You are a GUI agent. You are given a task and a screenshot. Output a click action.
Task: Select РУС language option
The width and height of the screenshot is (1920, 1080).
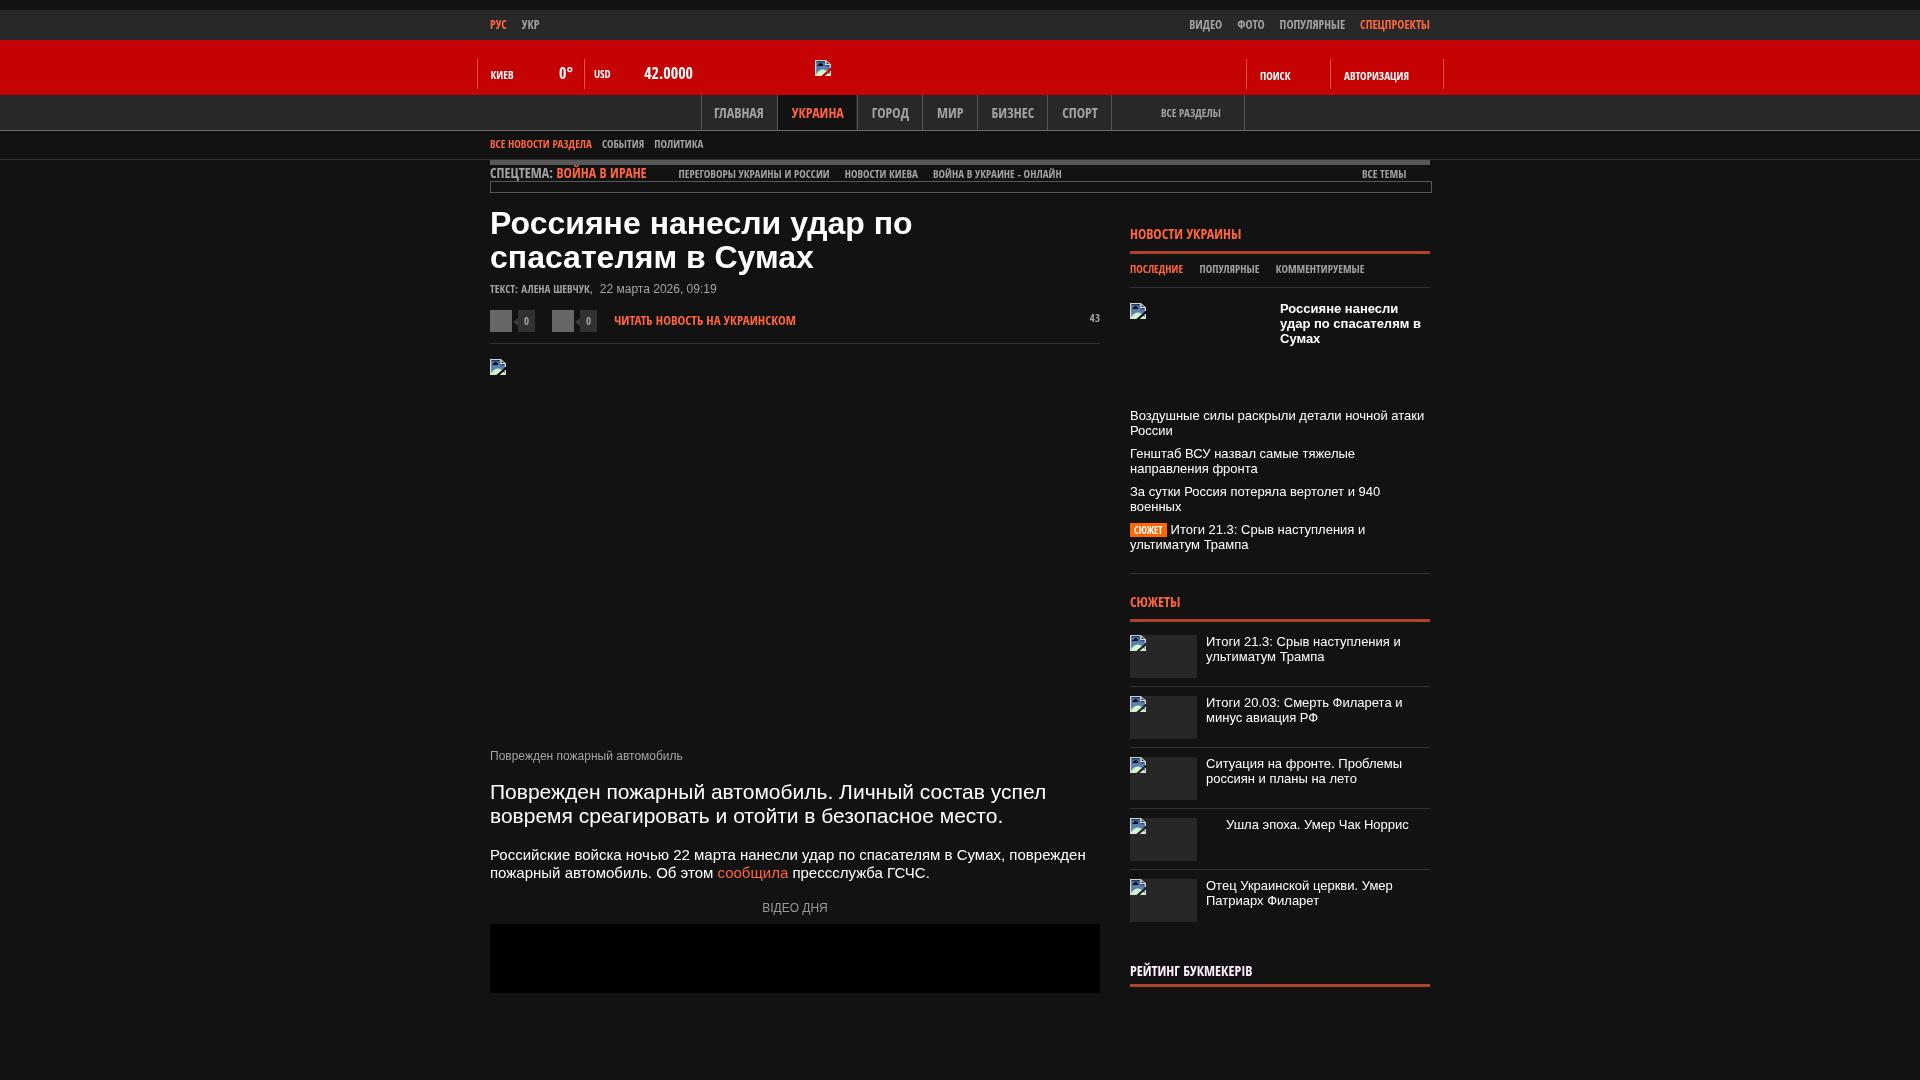pos(498,25)
